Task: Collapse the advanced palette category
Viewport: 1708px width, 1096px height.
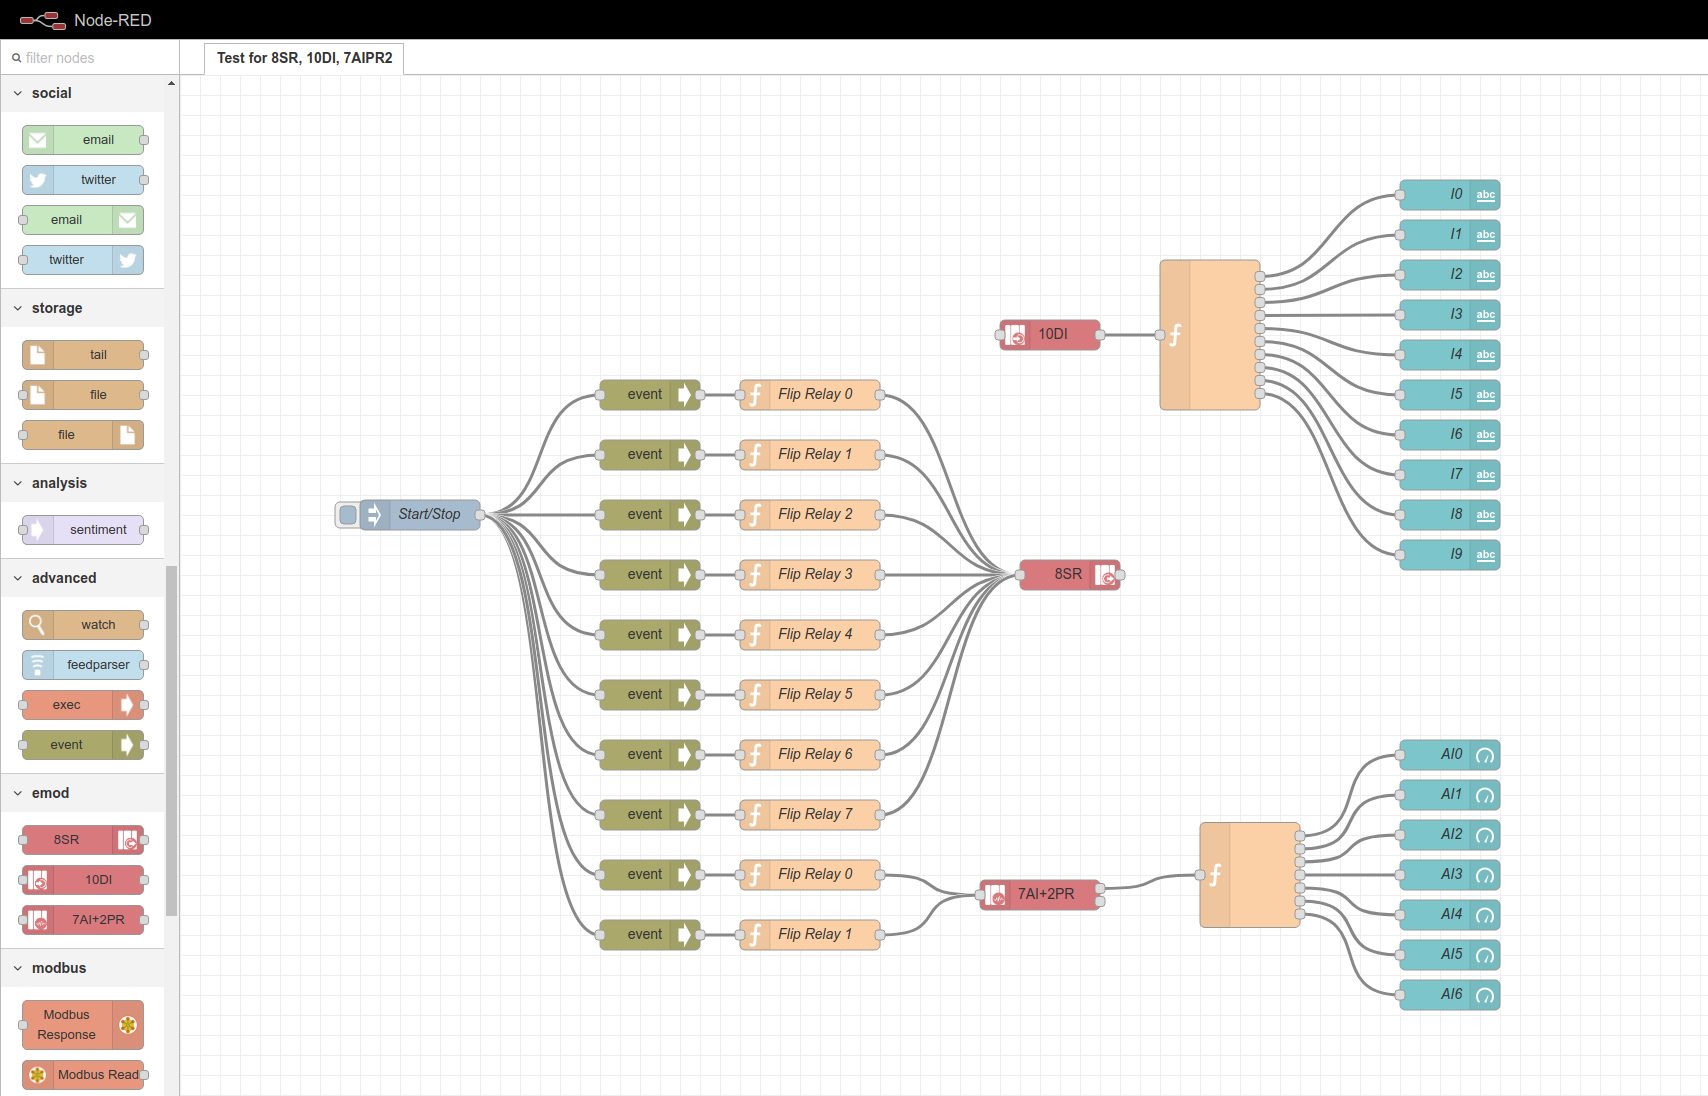Action: point(82,578)
